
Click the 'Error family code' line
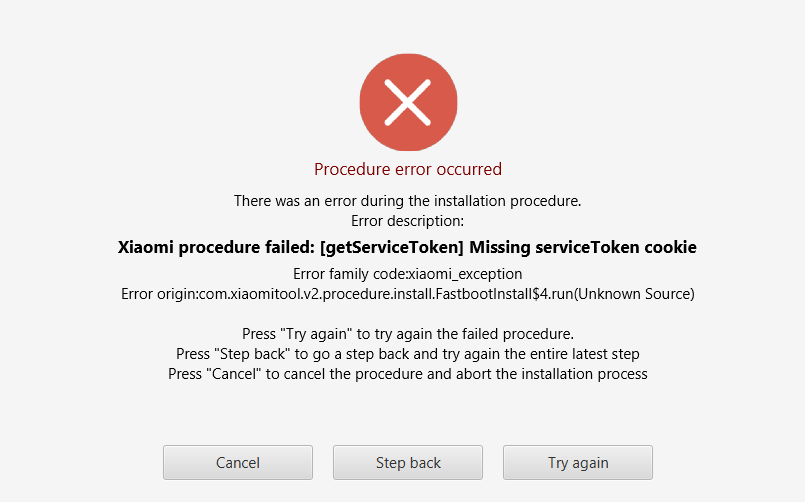(408, 274)
